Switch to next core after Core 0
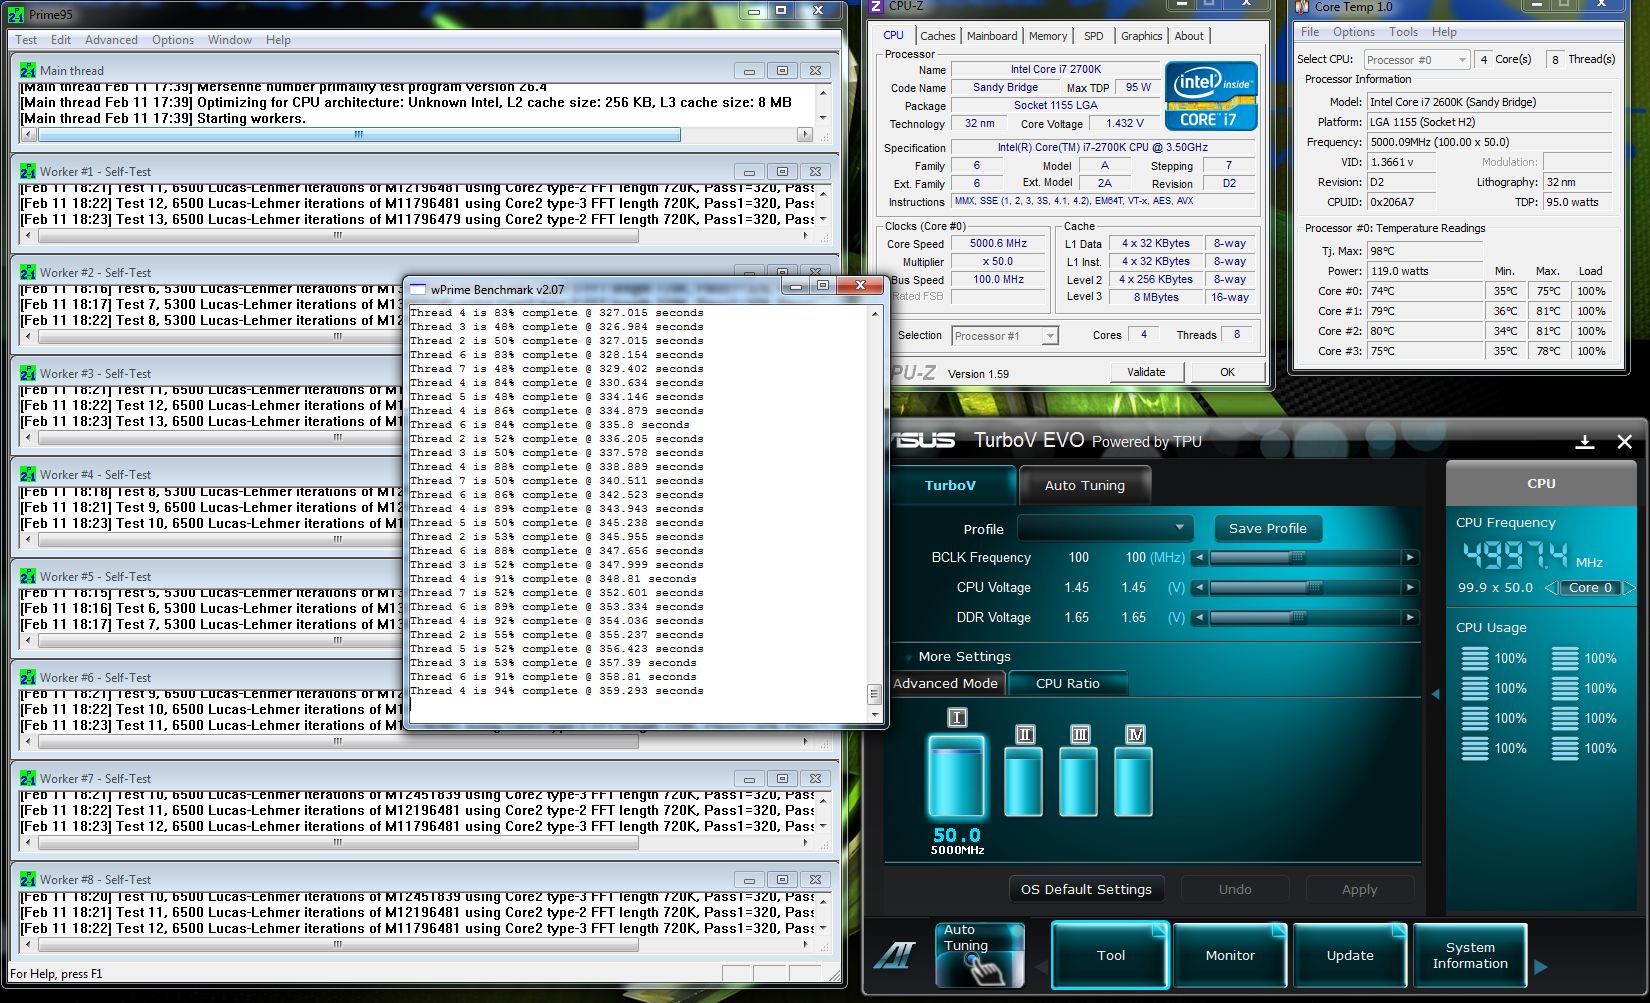Screen dimensions: 1650x1003 click(1627, 588)
